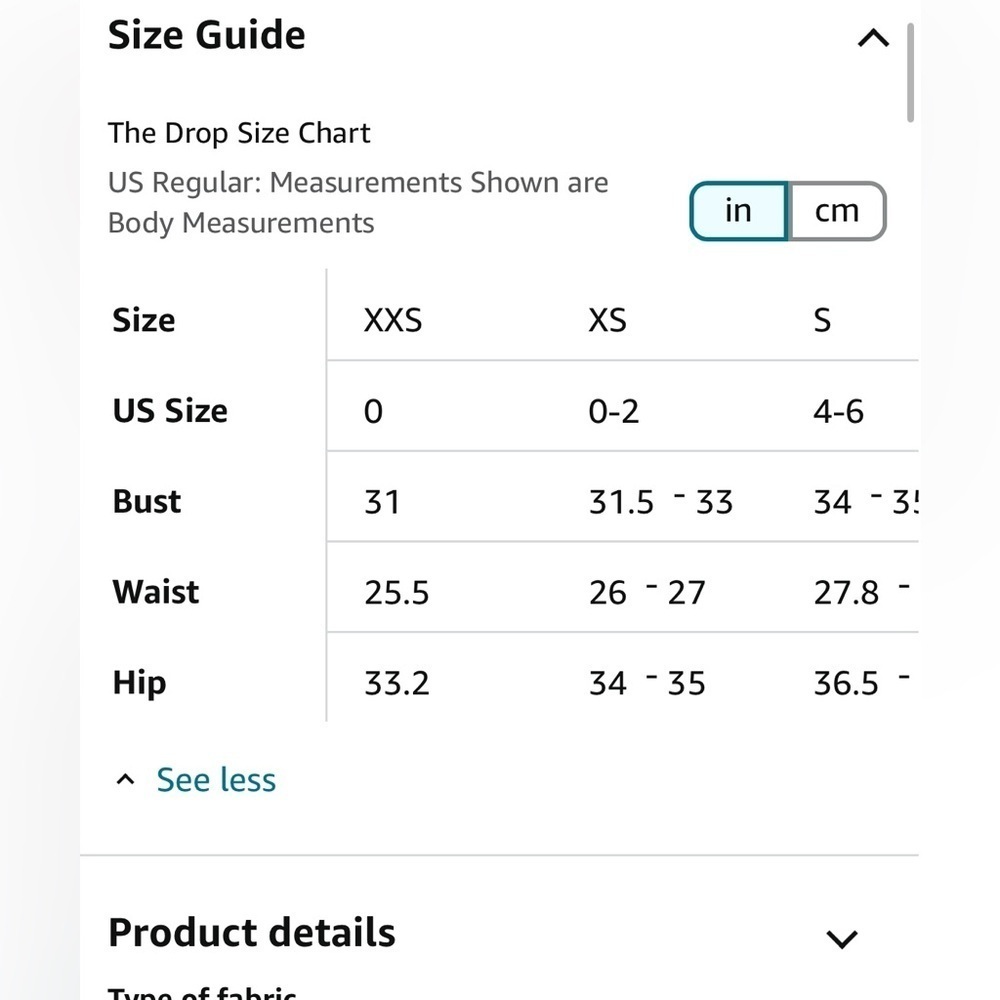
Task: Switch measurements to cm
Action: [x=837, y=211]
